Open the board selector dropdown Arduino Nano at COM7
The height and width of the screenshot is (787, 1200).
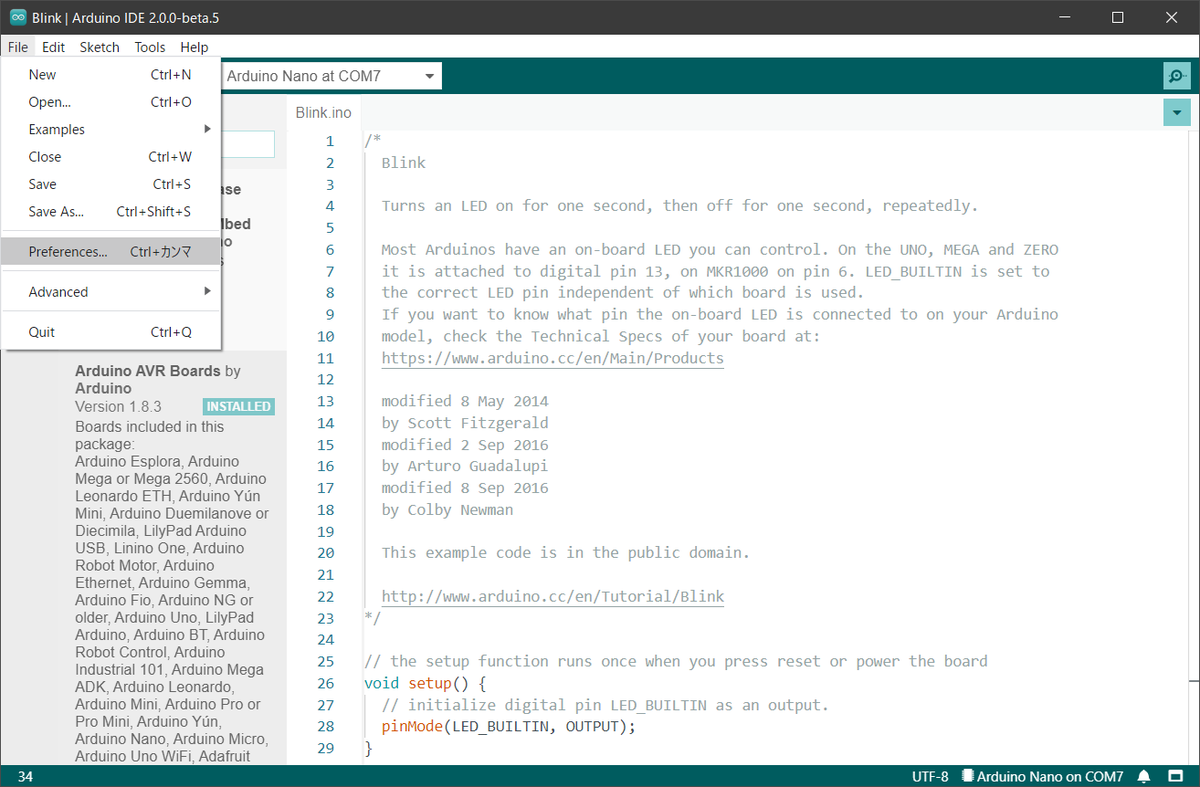coord(331,76)
